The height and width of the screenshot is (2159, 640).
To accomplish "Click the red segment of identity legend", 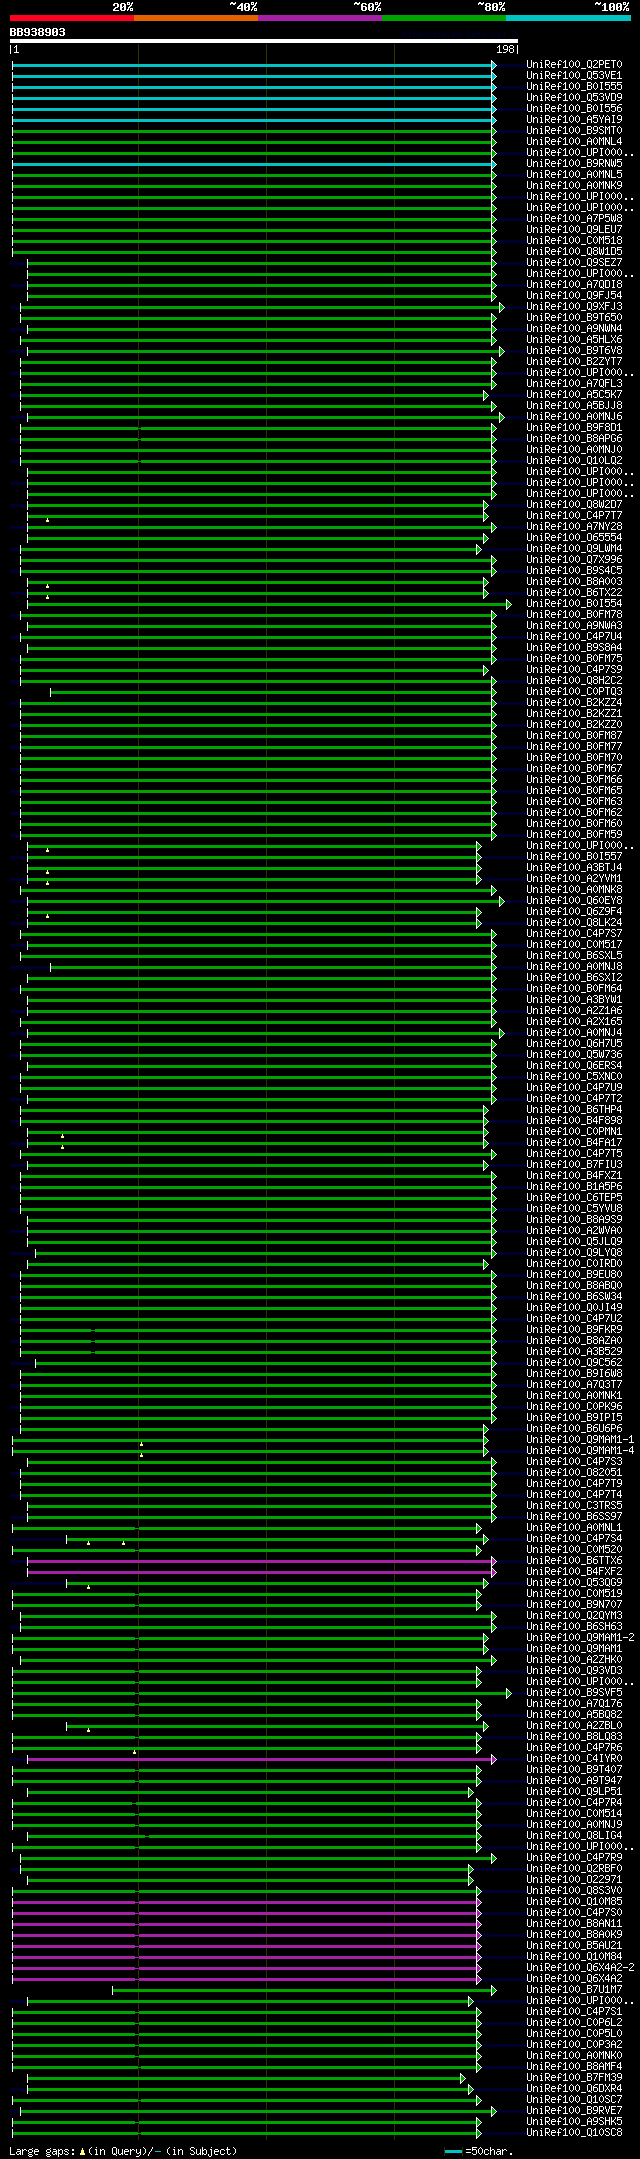I will point(71,18).
